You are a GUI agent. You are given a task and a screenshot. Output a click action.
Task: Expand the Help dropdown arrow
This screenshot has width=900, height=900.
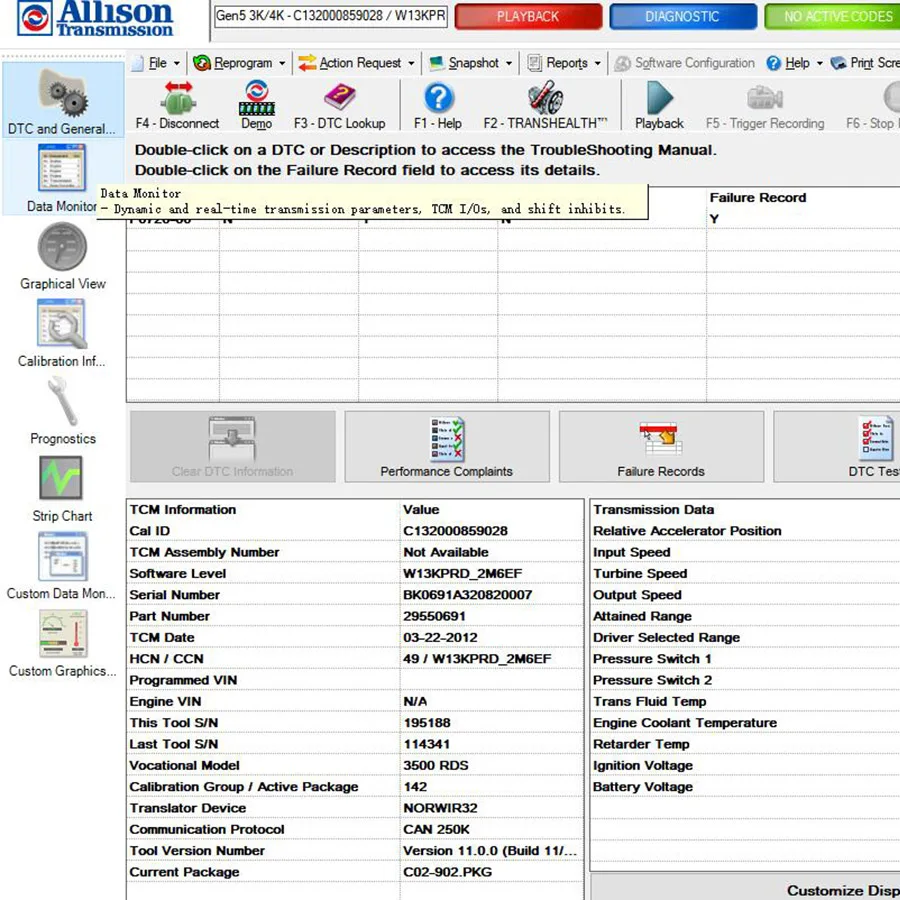[820, 63]
